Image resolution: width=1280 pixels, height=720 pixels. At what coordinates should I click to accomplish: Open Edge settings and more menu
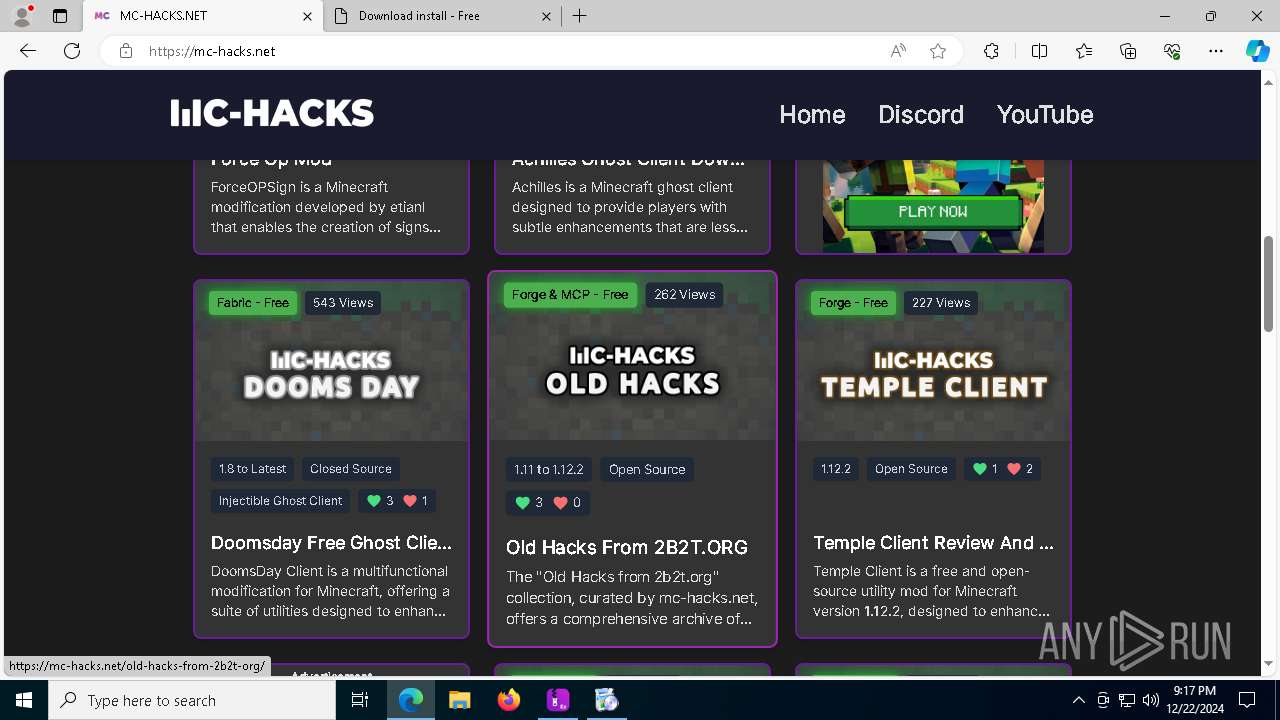1216,51
